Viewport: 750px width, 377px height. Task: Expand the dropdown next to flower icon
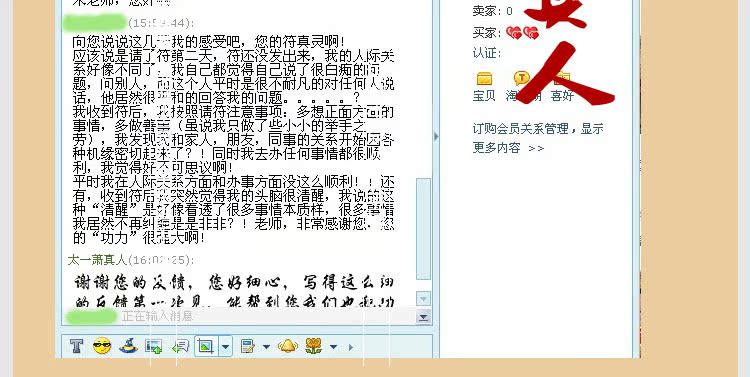(x=333, y=346)
